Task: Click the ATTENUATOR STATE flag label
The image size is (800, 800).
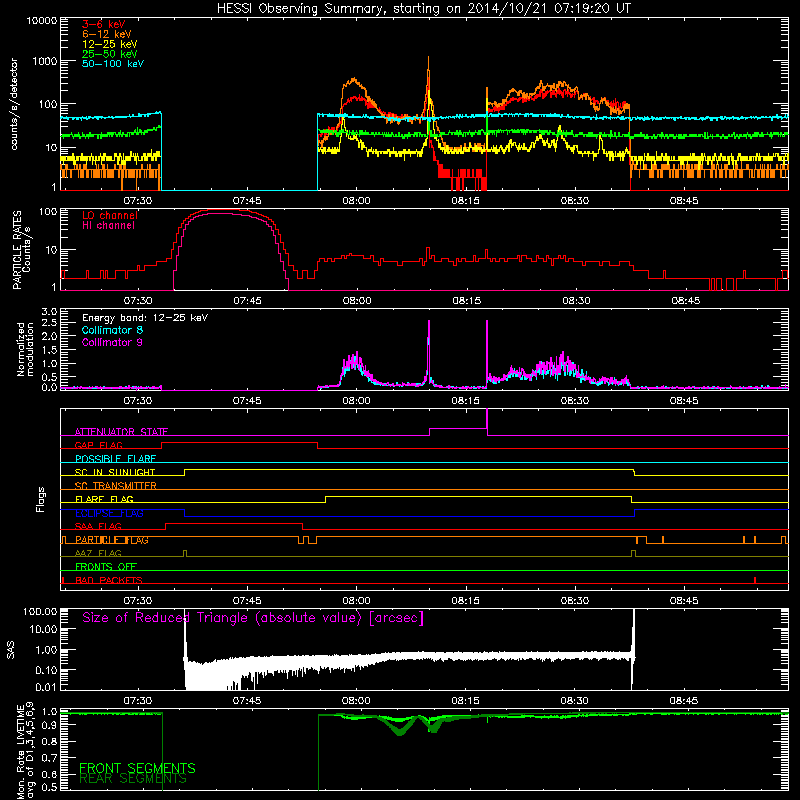Action: [x=121, y=432]
